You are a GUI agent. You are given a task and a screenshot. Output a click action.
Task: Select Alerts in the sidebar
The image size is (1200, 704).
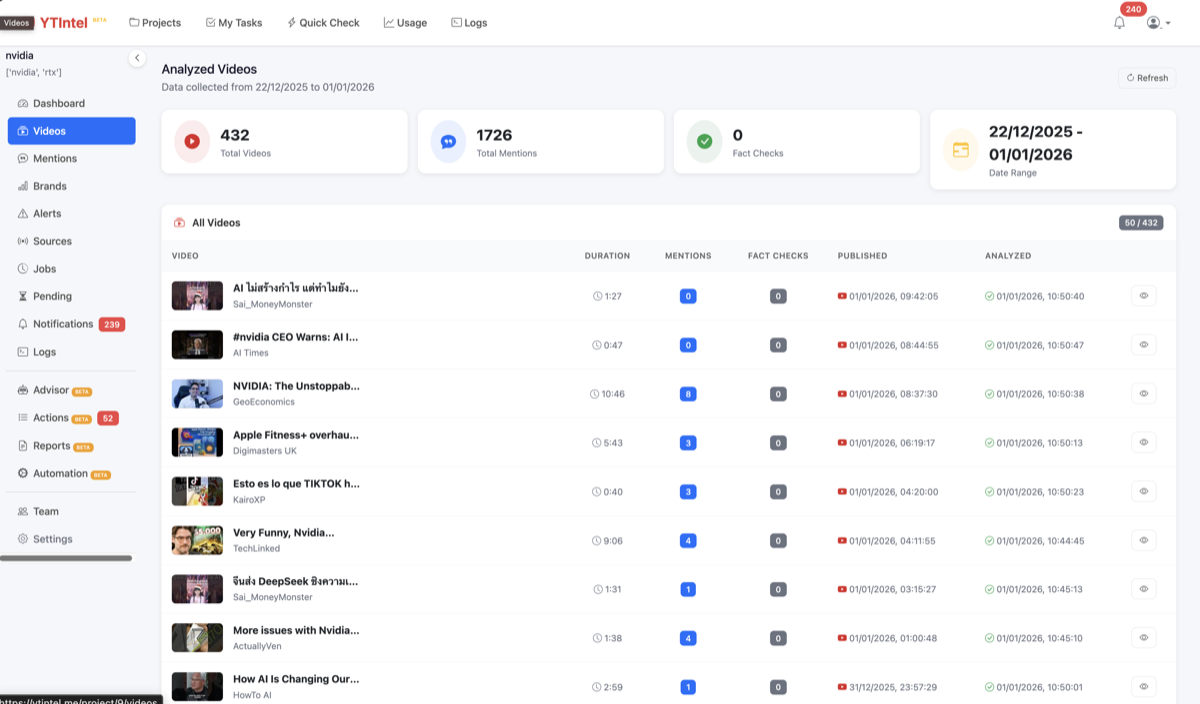pyautogui.click(x=46, y=213)
